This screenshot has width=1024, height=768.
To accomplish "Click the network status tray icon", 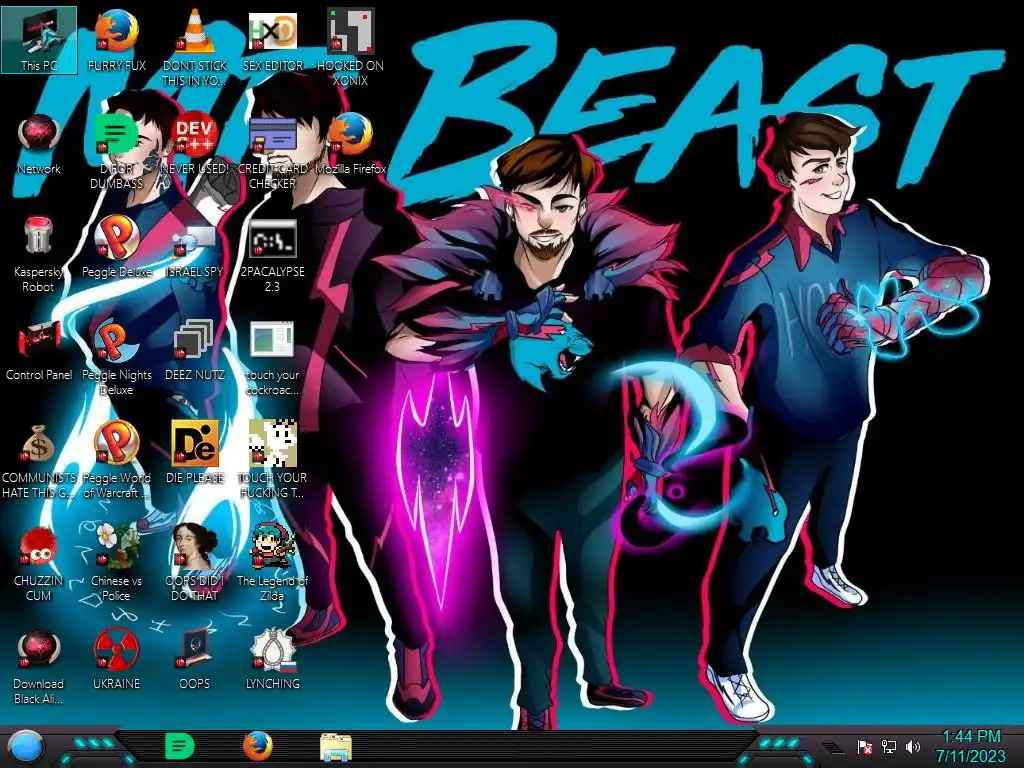I will coord(889,746).
